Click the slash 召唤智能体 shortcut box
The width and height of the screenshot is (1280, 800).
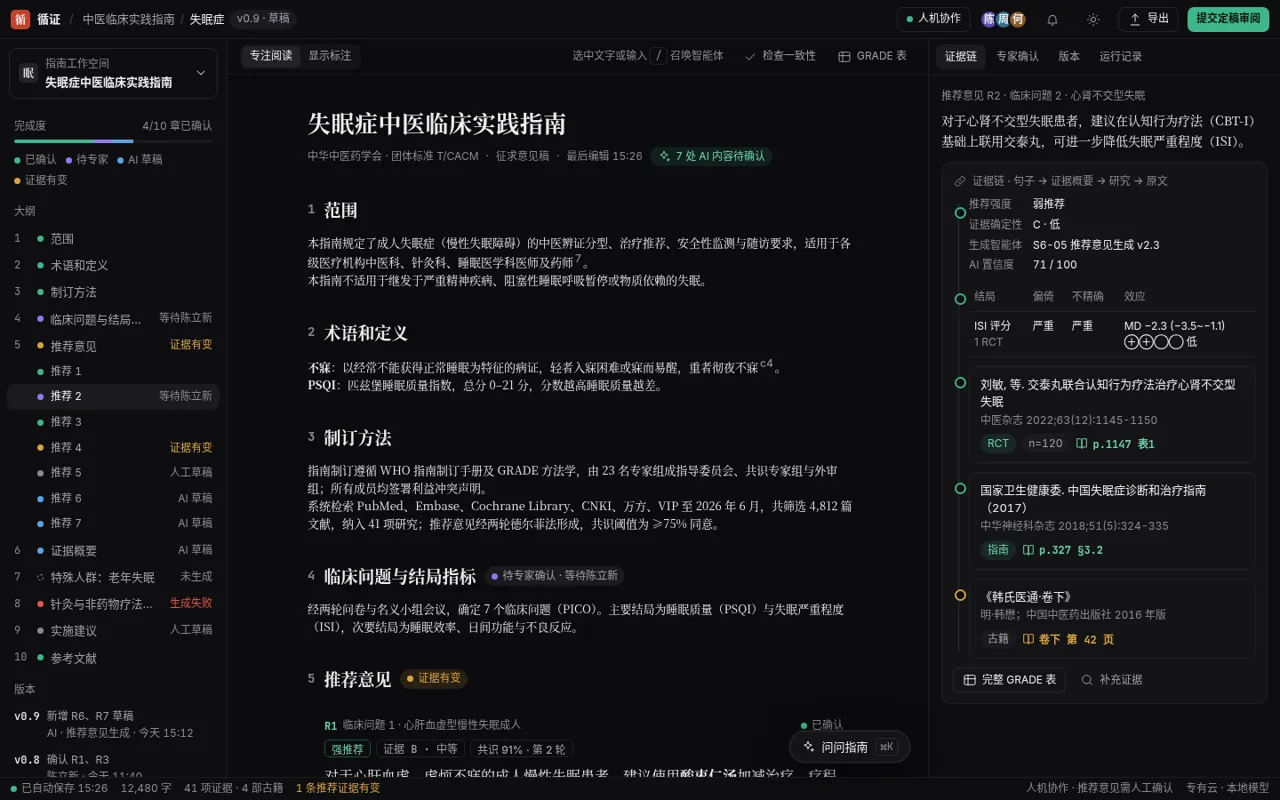[659, 56]
